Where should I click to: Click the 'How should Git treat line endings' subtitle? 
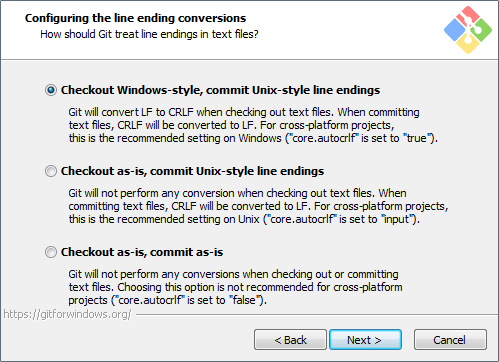pos(149,34)
